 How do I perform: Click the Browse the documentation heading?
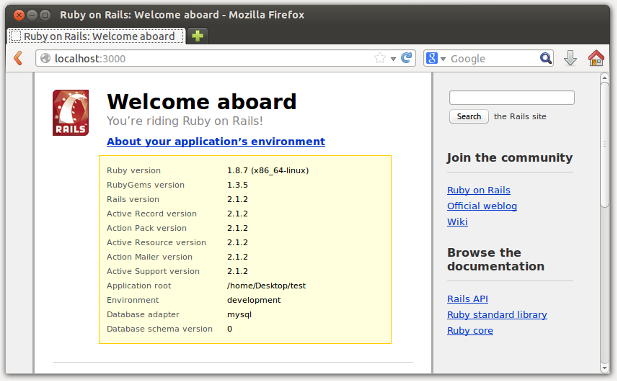[x=496, y=259]
